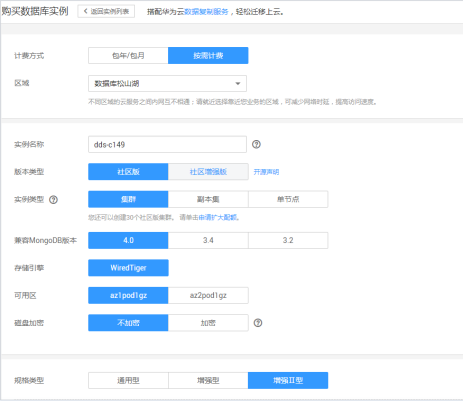The width and height of the screenshot is (464, 402).
Task: Click help icon beside instance name field
Action: click(x=256, y=144)
